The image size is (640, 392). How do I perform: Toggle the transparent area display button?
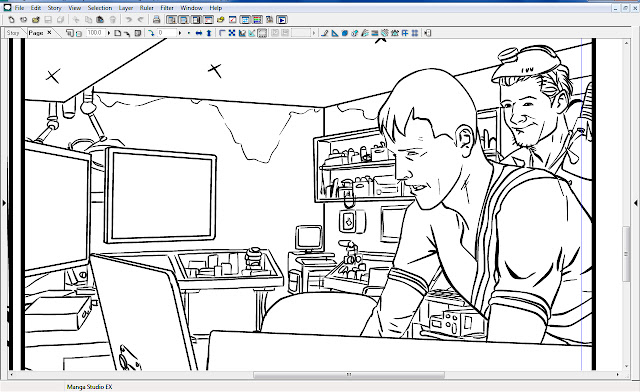coord(262,33)
